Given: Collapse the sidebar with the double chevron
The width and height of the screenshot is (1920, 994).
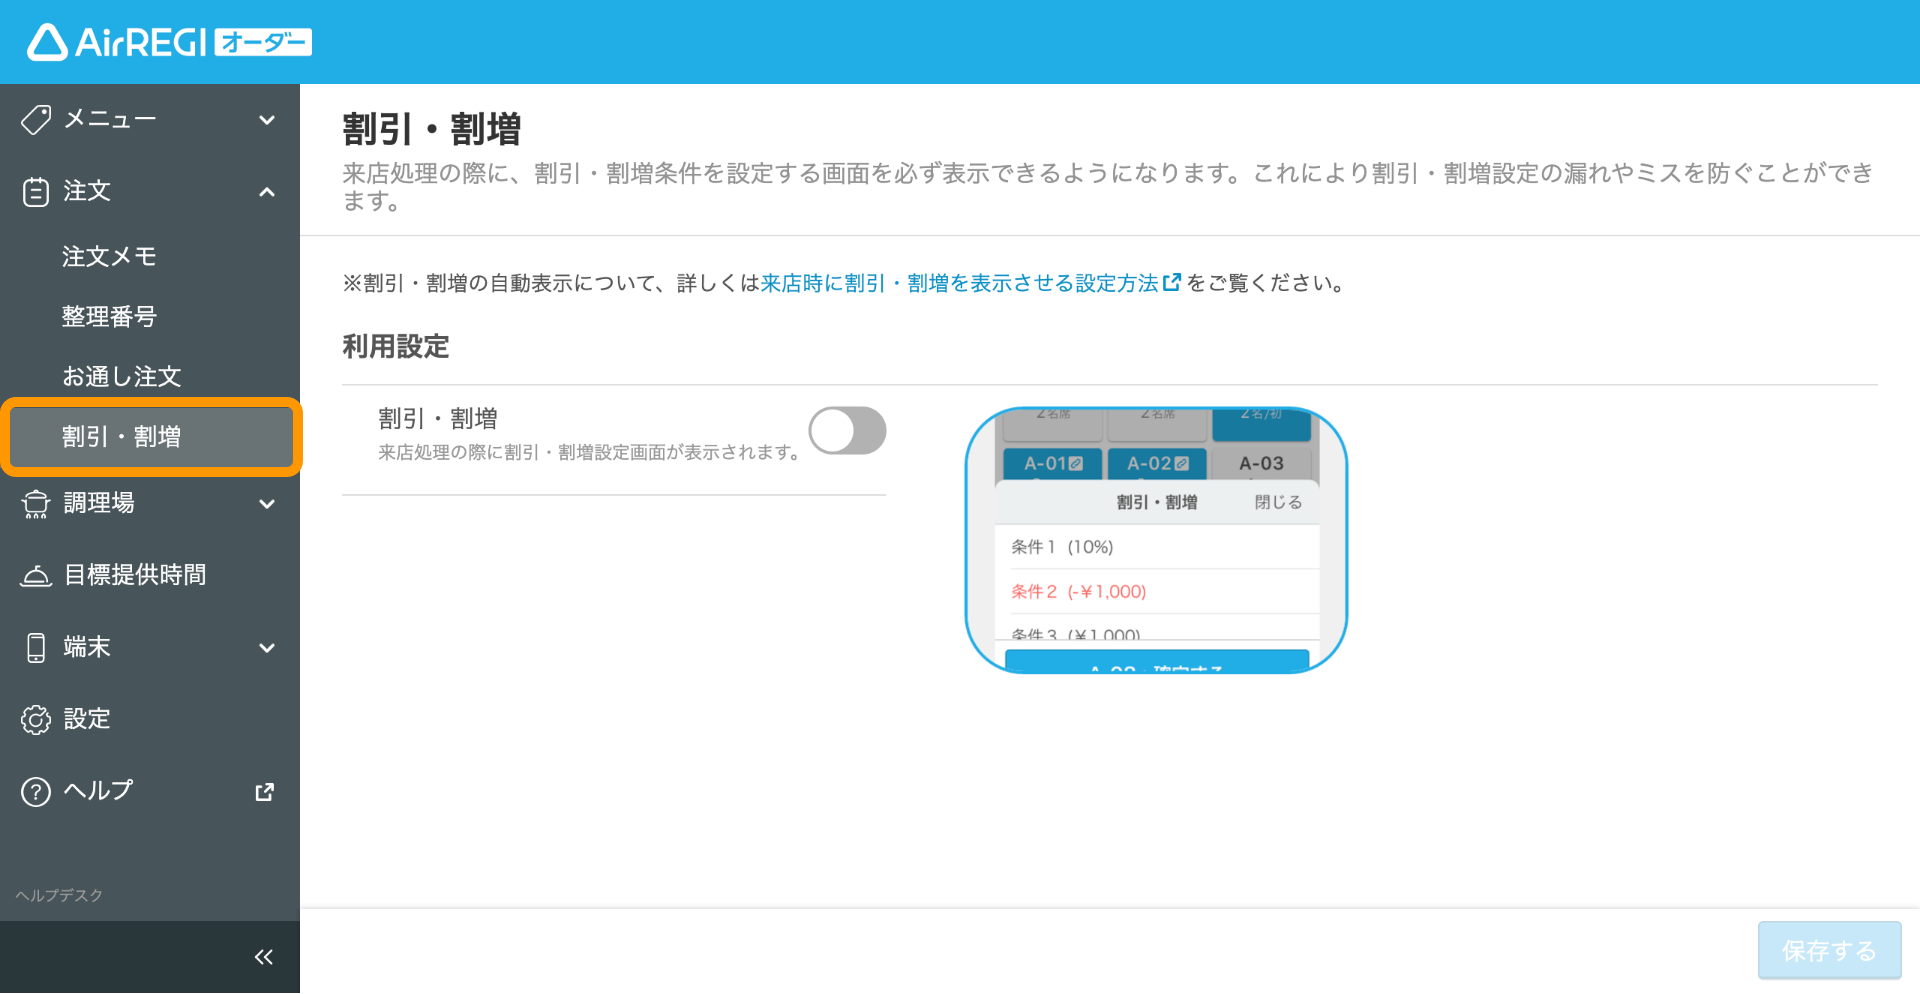Looking at the screenshot, I should [x=264, y=957].
